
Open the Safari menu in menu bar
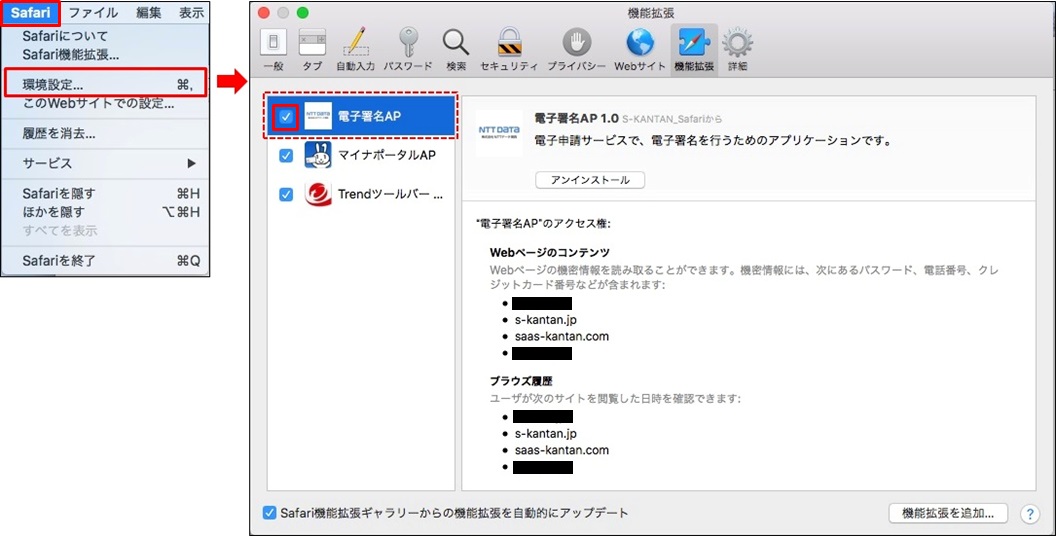[x=30, y=13]
